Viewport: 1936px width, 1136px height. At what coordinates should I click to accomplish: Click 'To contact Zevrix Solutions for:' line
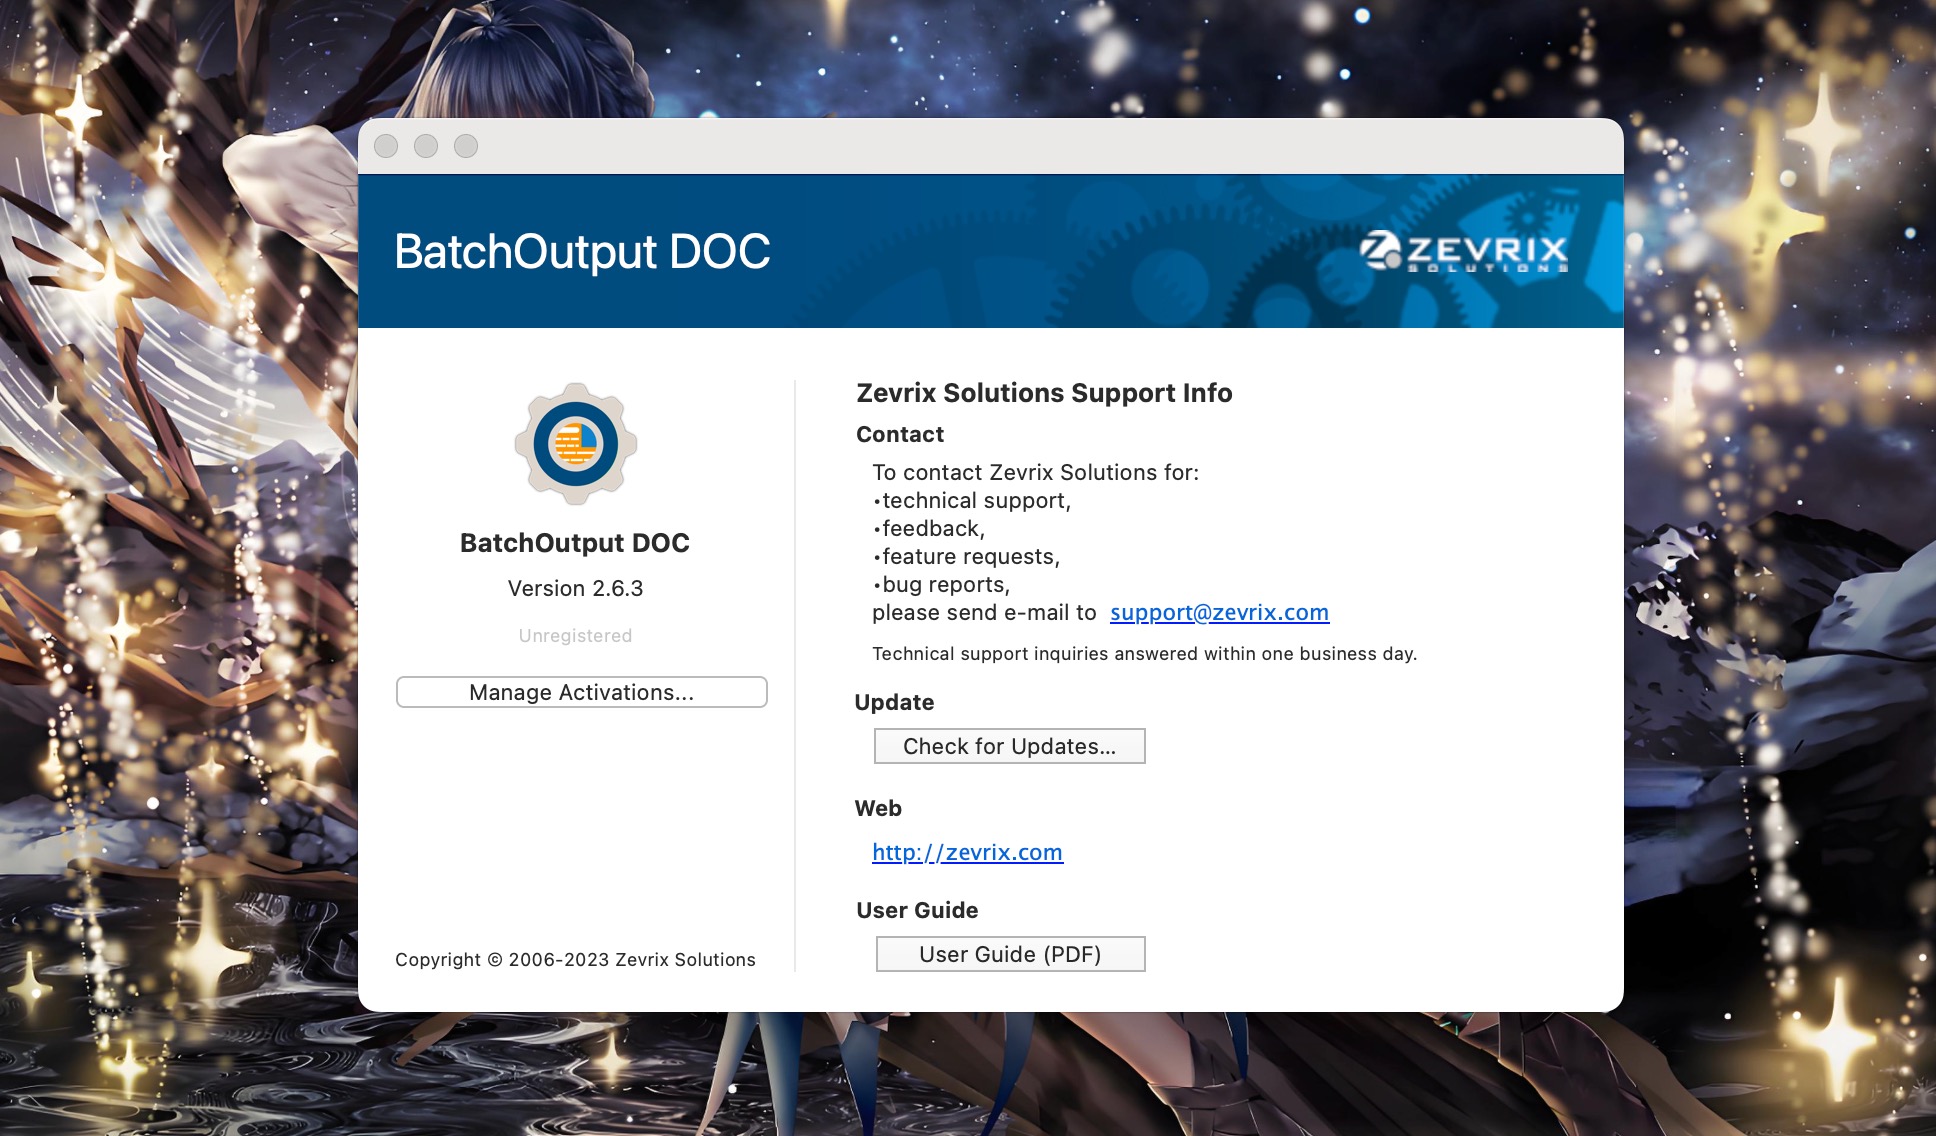click(x=1035, y=472)
